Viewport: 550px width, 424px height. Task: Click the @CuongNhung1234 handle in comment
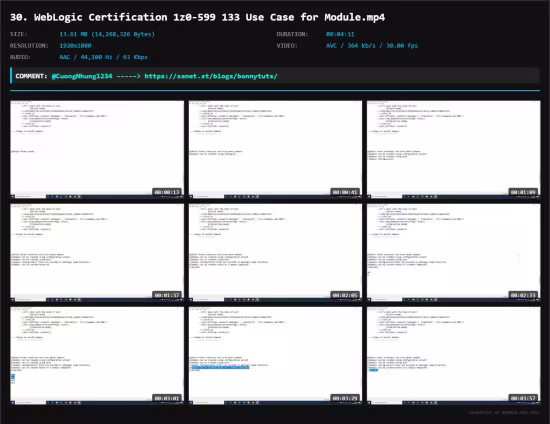pyautogui.click(x=82, y=76)
